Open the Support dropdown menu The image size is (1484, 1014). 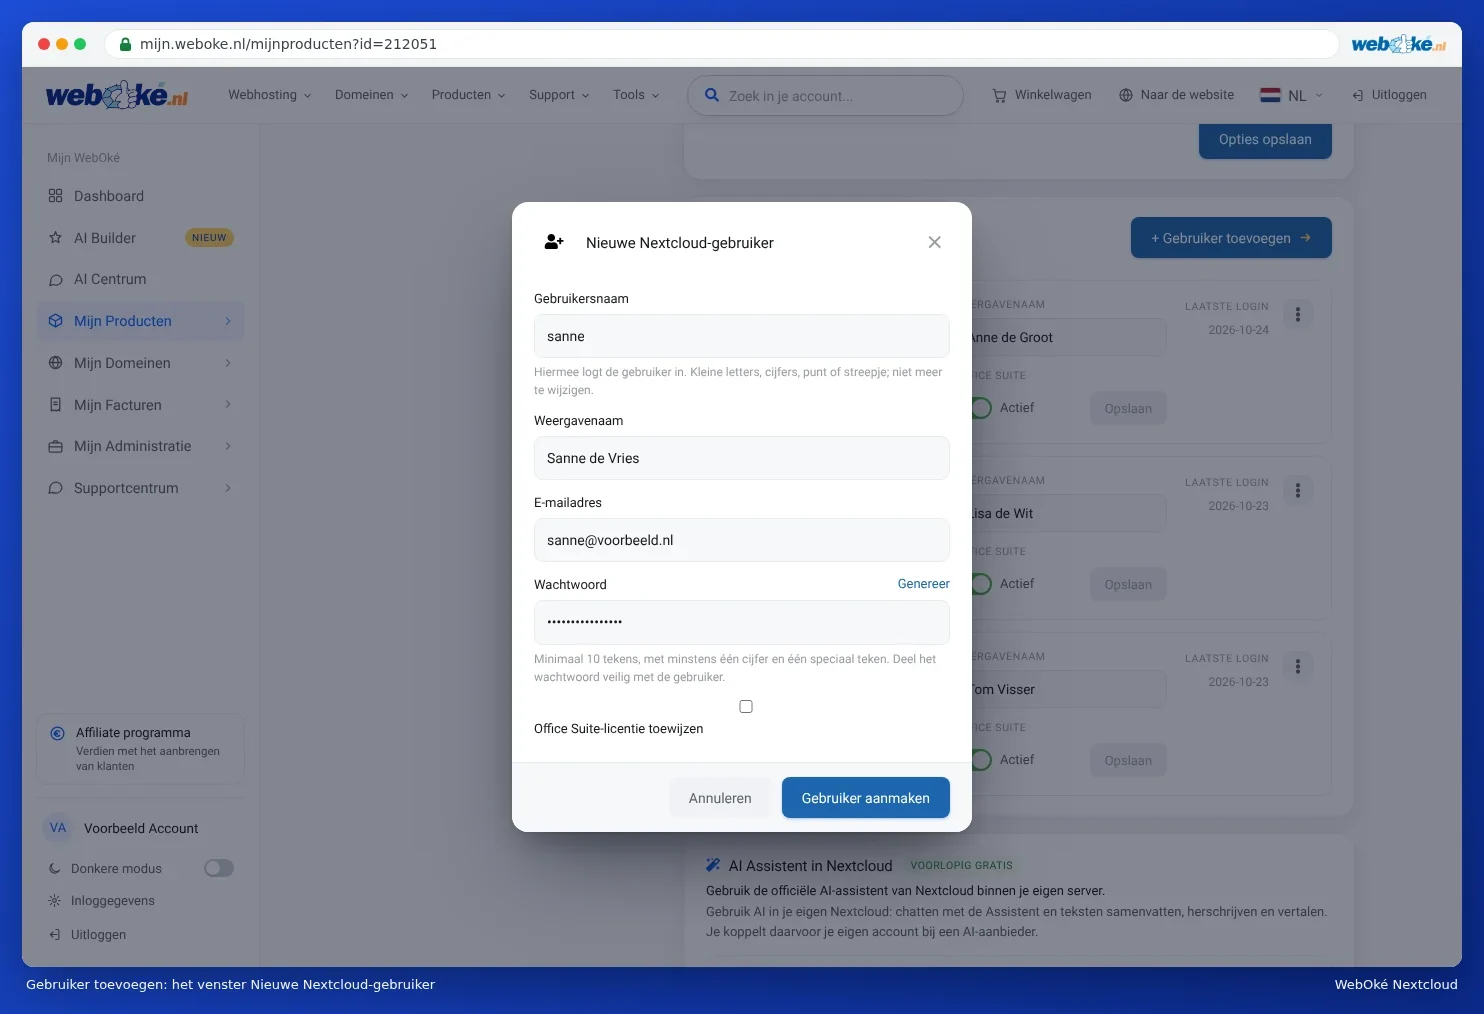[x=559, y=95]
